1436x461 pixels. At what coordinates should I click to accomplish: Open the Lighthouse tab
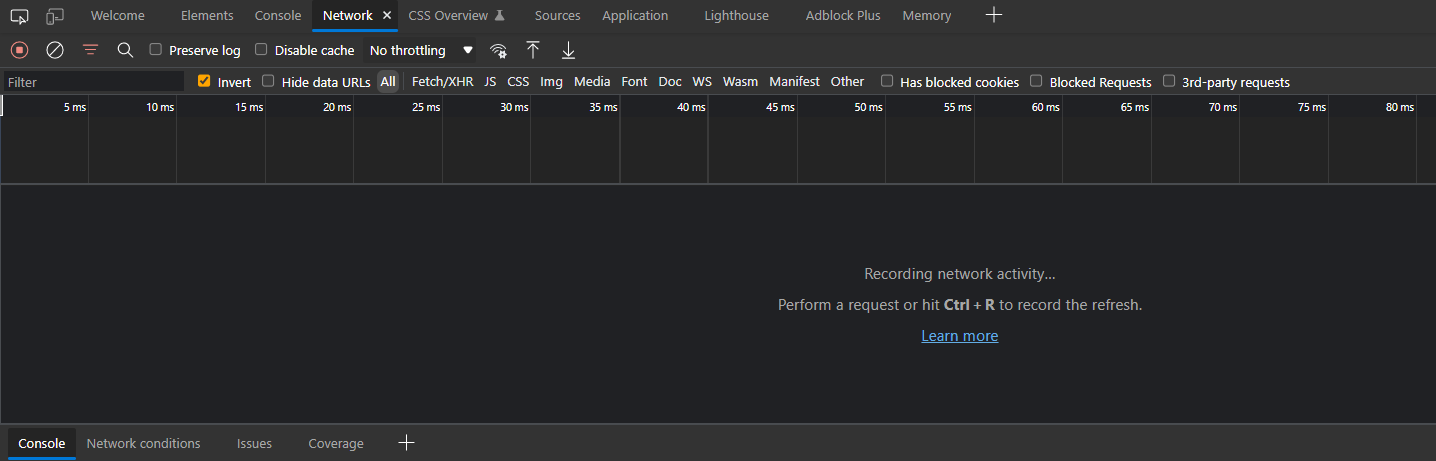tap(736, 15)
